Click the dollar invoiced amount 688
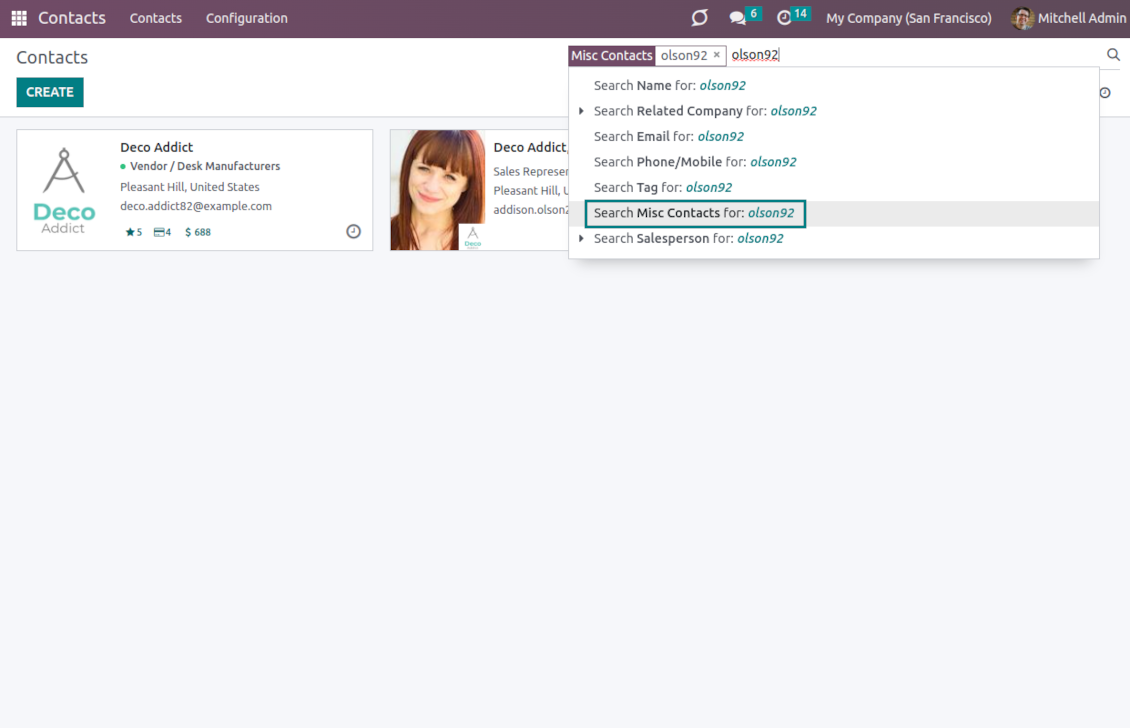Screen dimensions: 1130x728 197,232
